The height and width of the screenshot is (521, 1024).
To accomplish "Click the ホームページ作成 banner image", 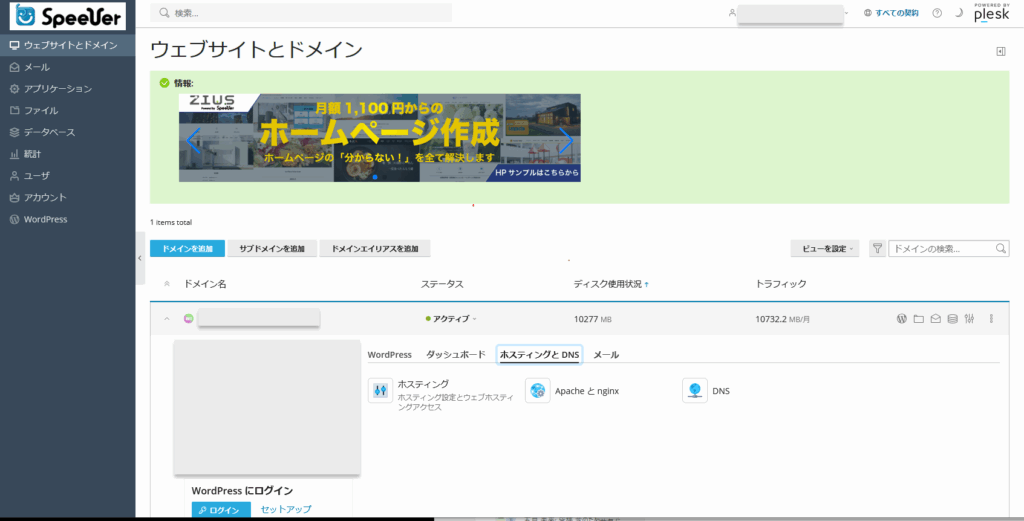I will pos(379,138).
